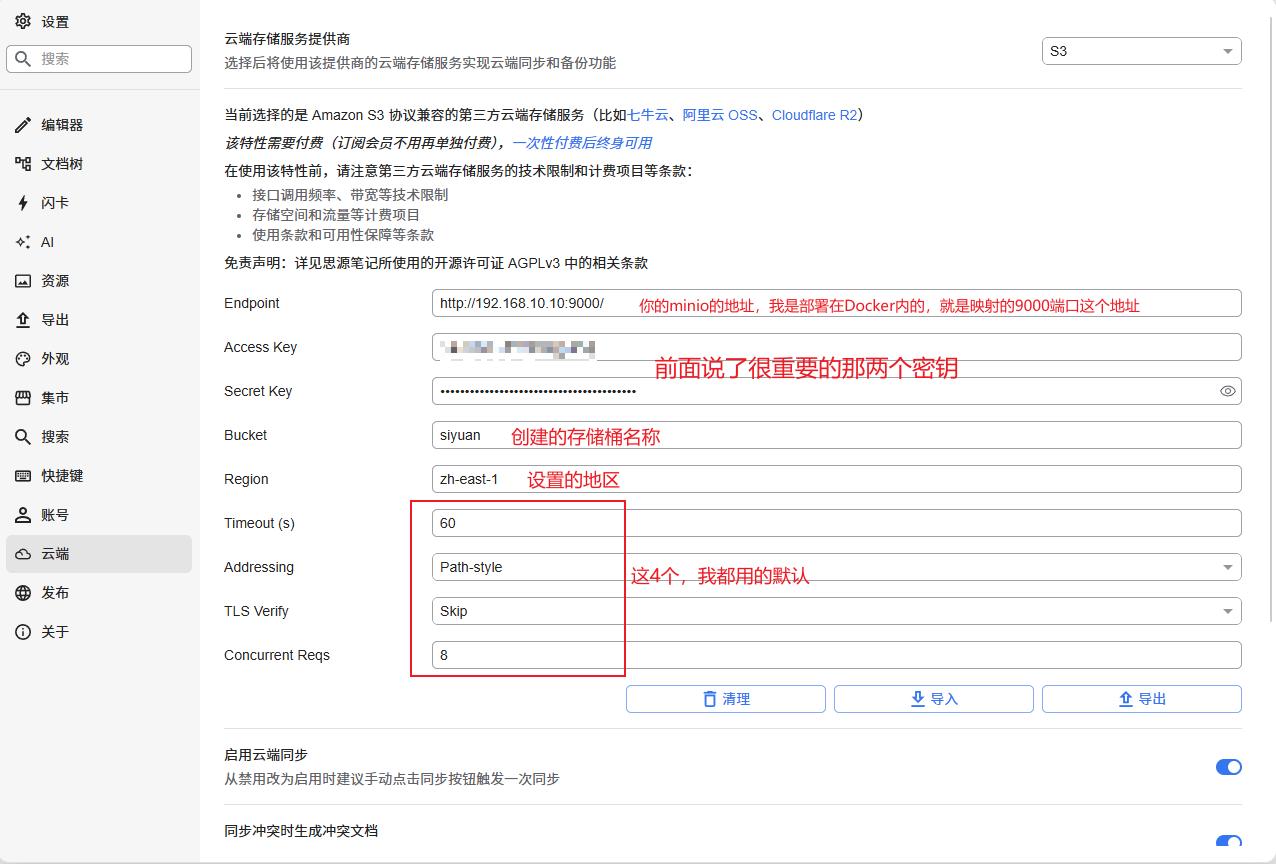Open the Addressing Path-style dropdown
Viewport: 1276px width, 864px height.
[x=836, y=567]
